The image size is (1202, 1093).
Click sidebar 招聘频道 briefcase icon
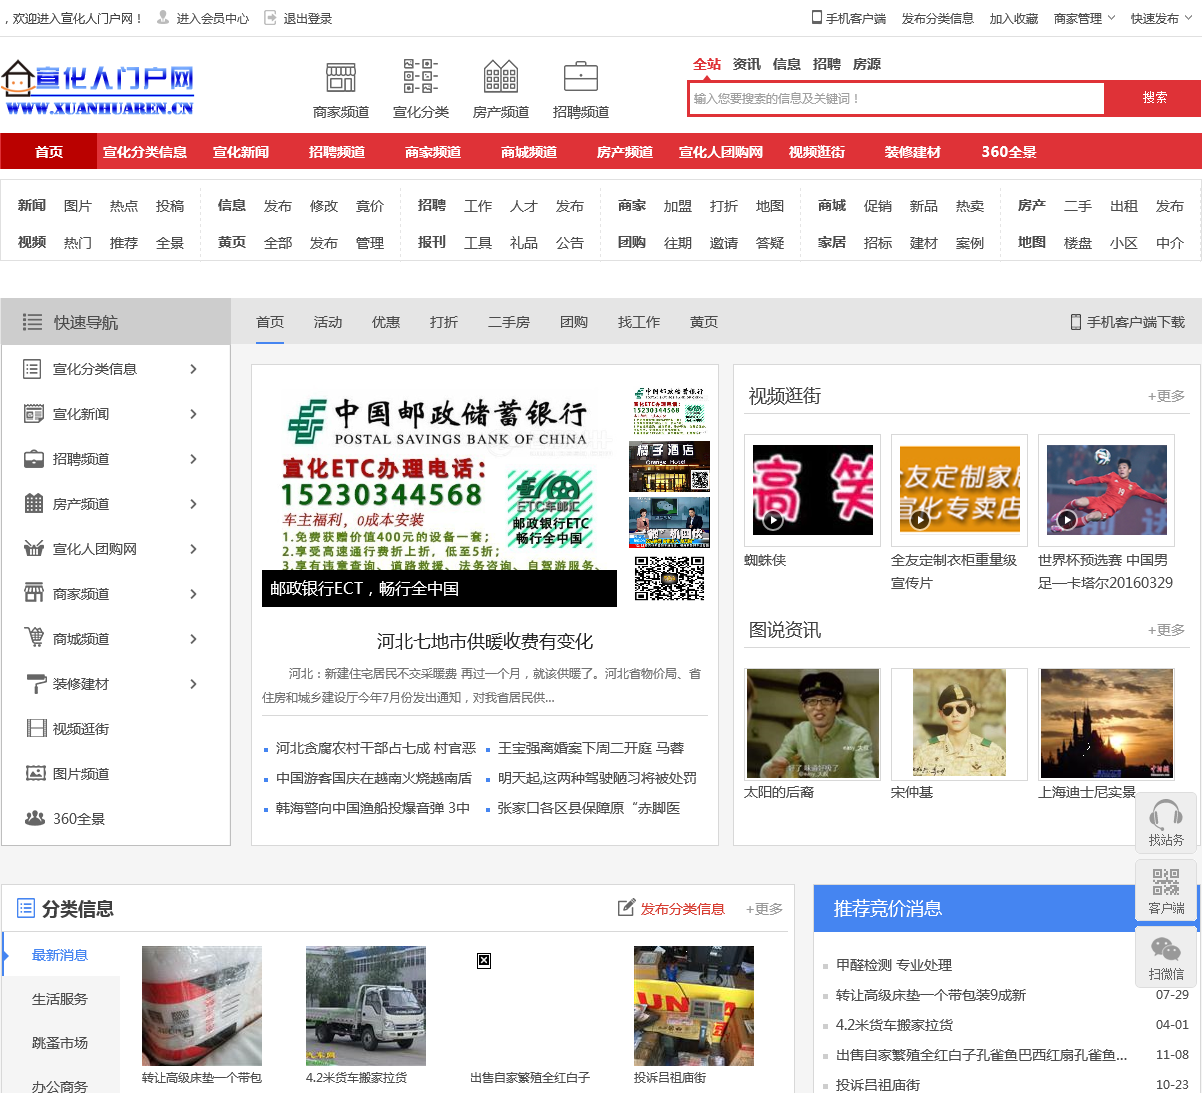[34, 459]
